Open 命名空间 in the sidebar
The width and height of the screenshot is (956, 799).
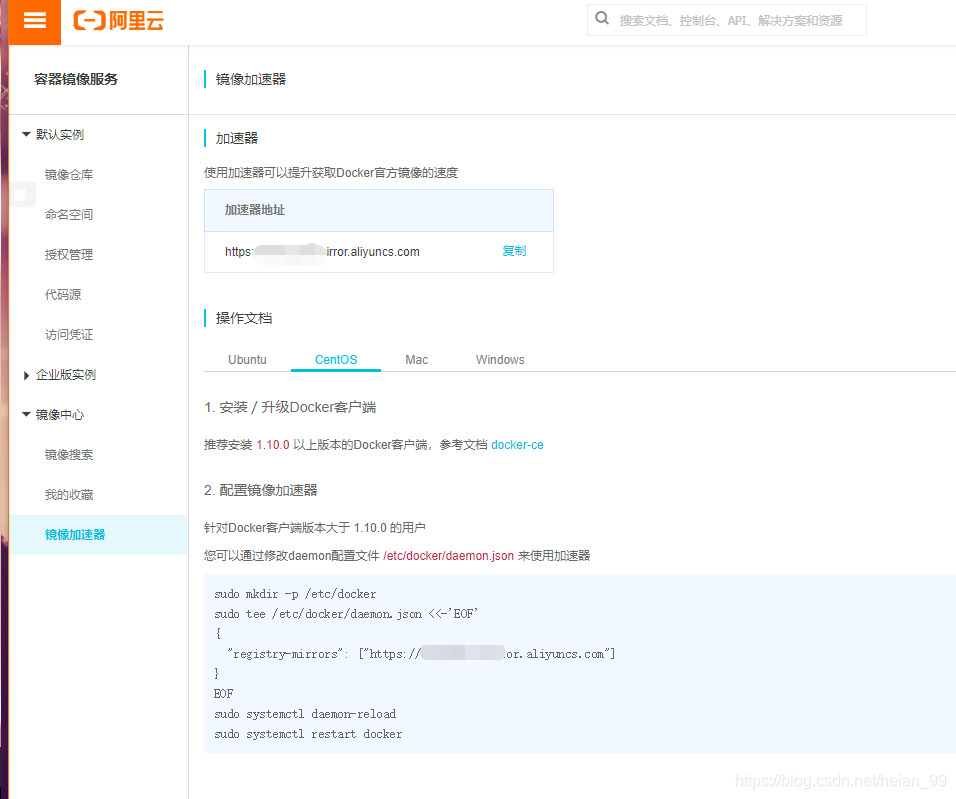(x=69, y=215)
